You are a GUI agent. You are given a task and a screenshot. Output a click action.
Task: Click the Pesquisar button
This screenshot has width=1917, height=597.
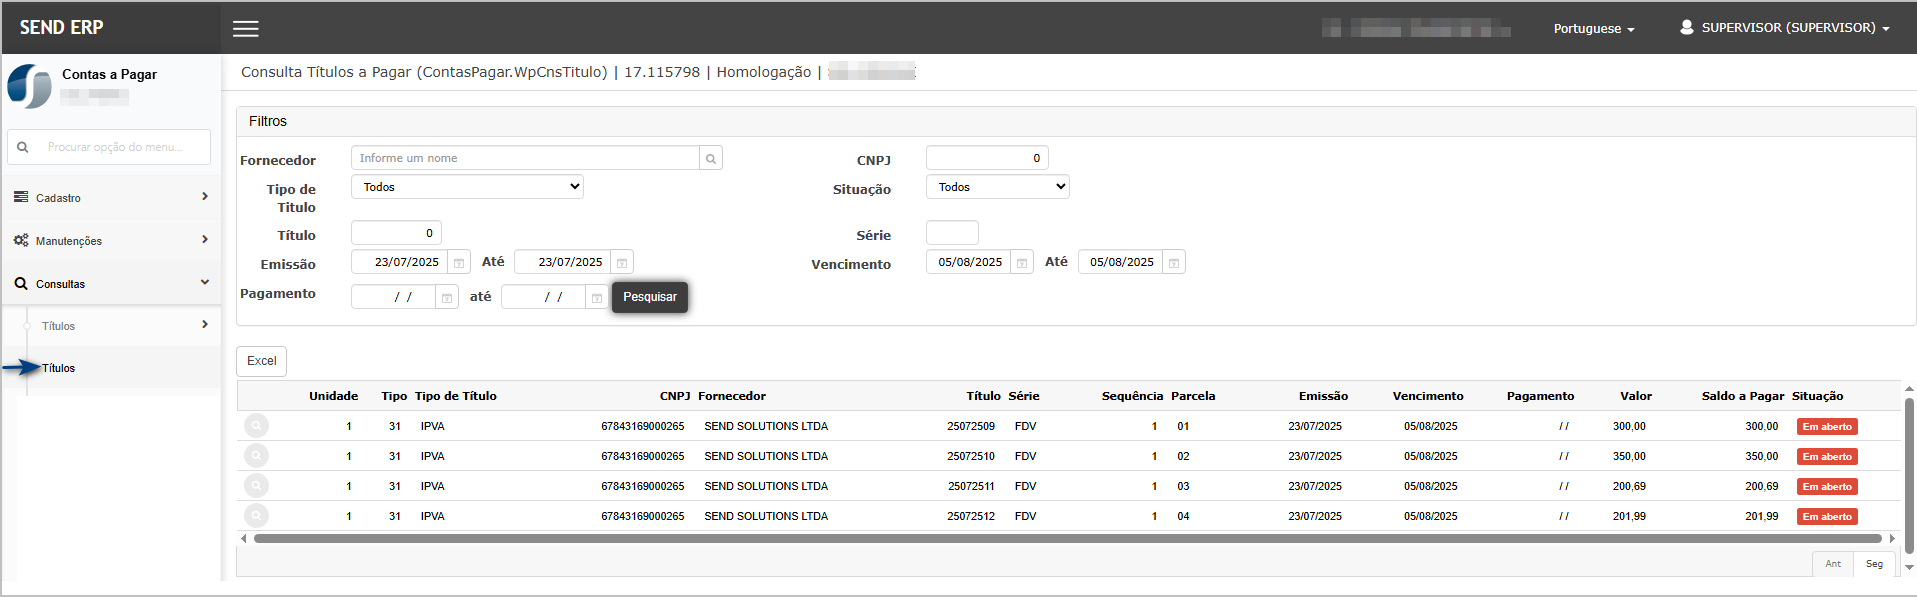coord(650,297)
